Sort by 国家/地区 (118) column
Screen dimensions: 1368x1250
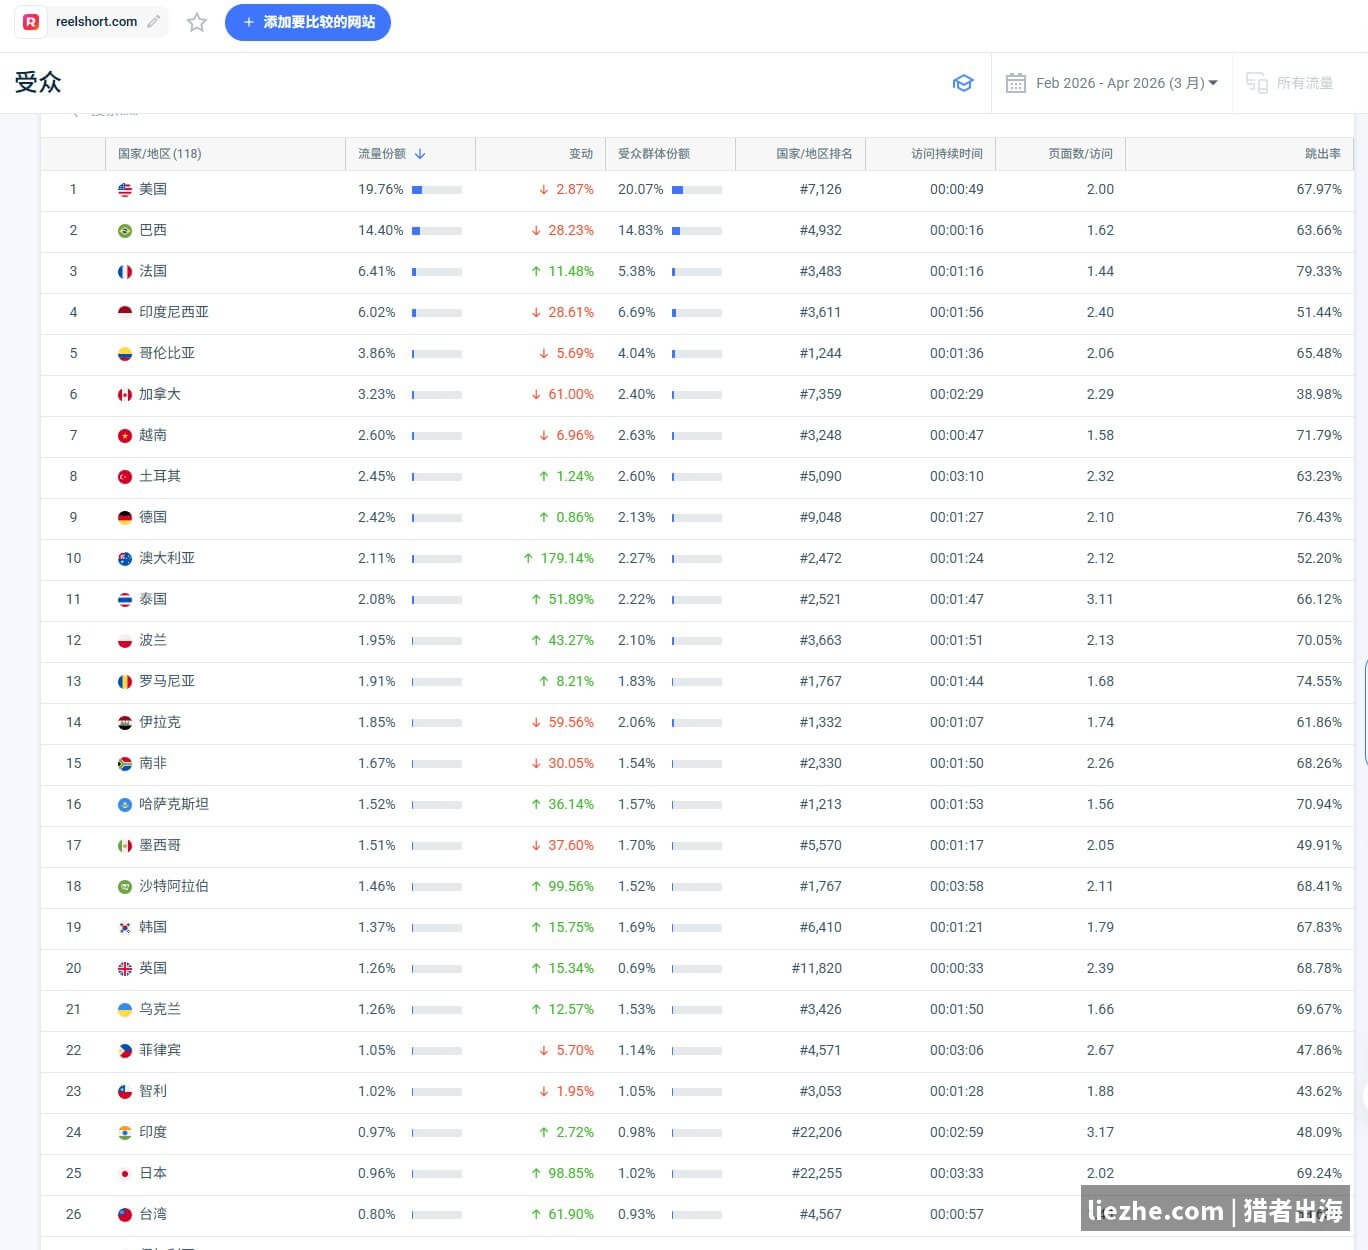160,154
